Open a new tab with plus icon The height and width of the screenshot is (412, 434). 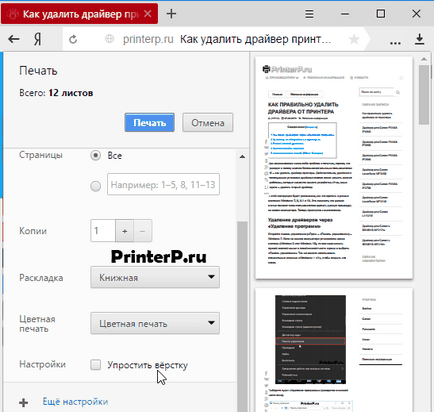[171, 14]
